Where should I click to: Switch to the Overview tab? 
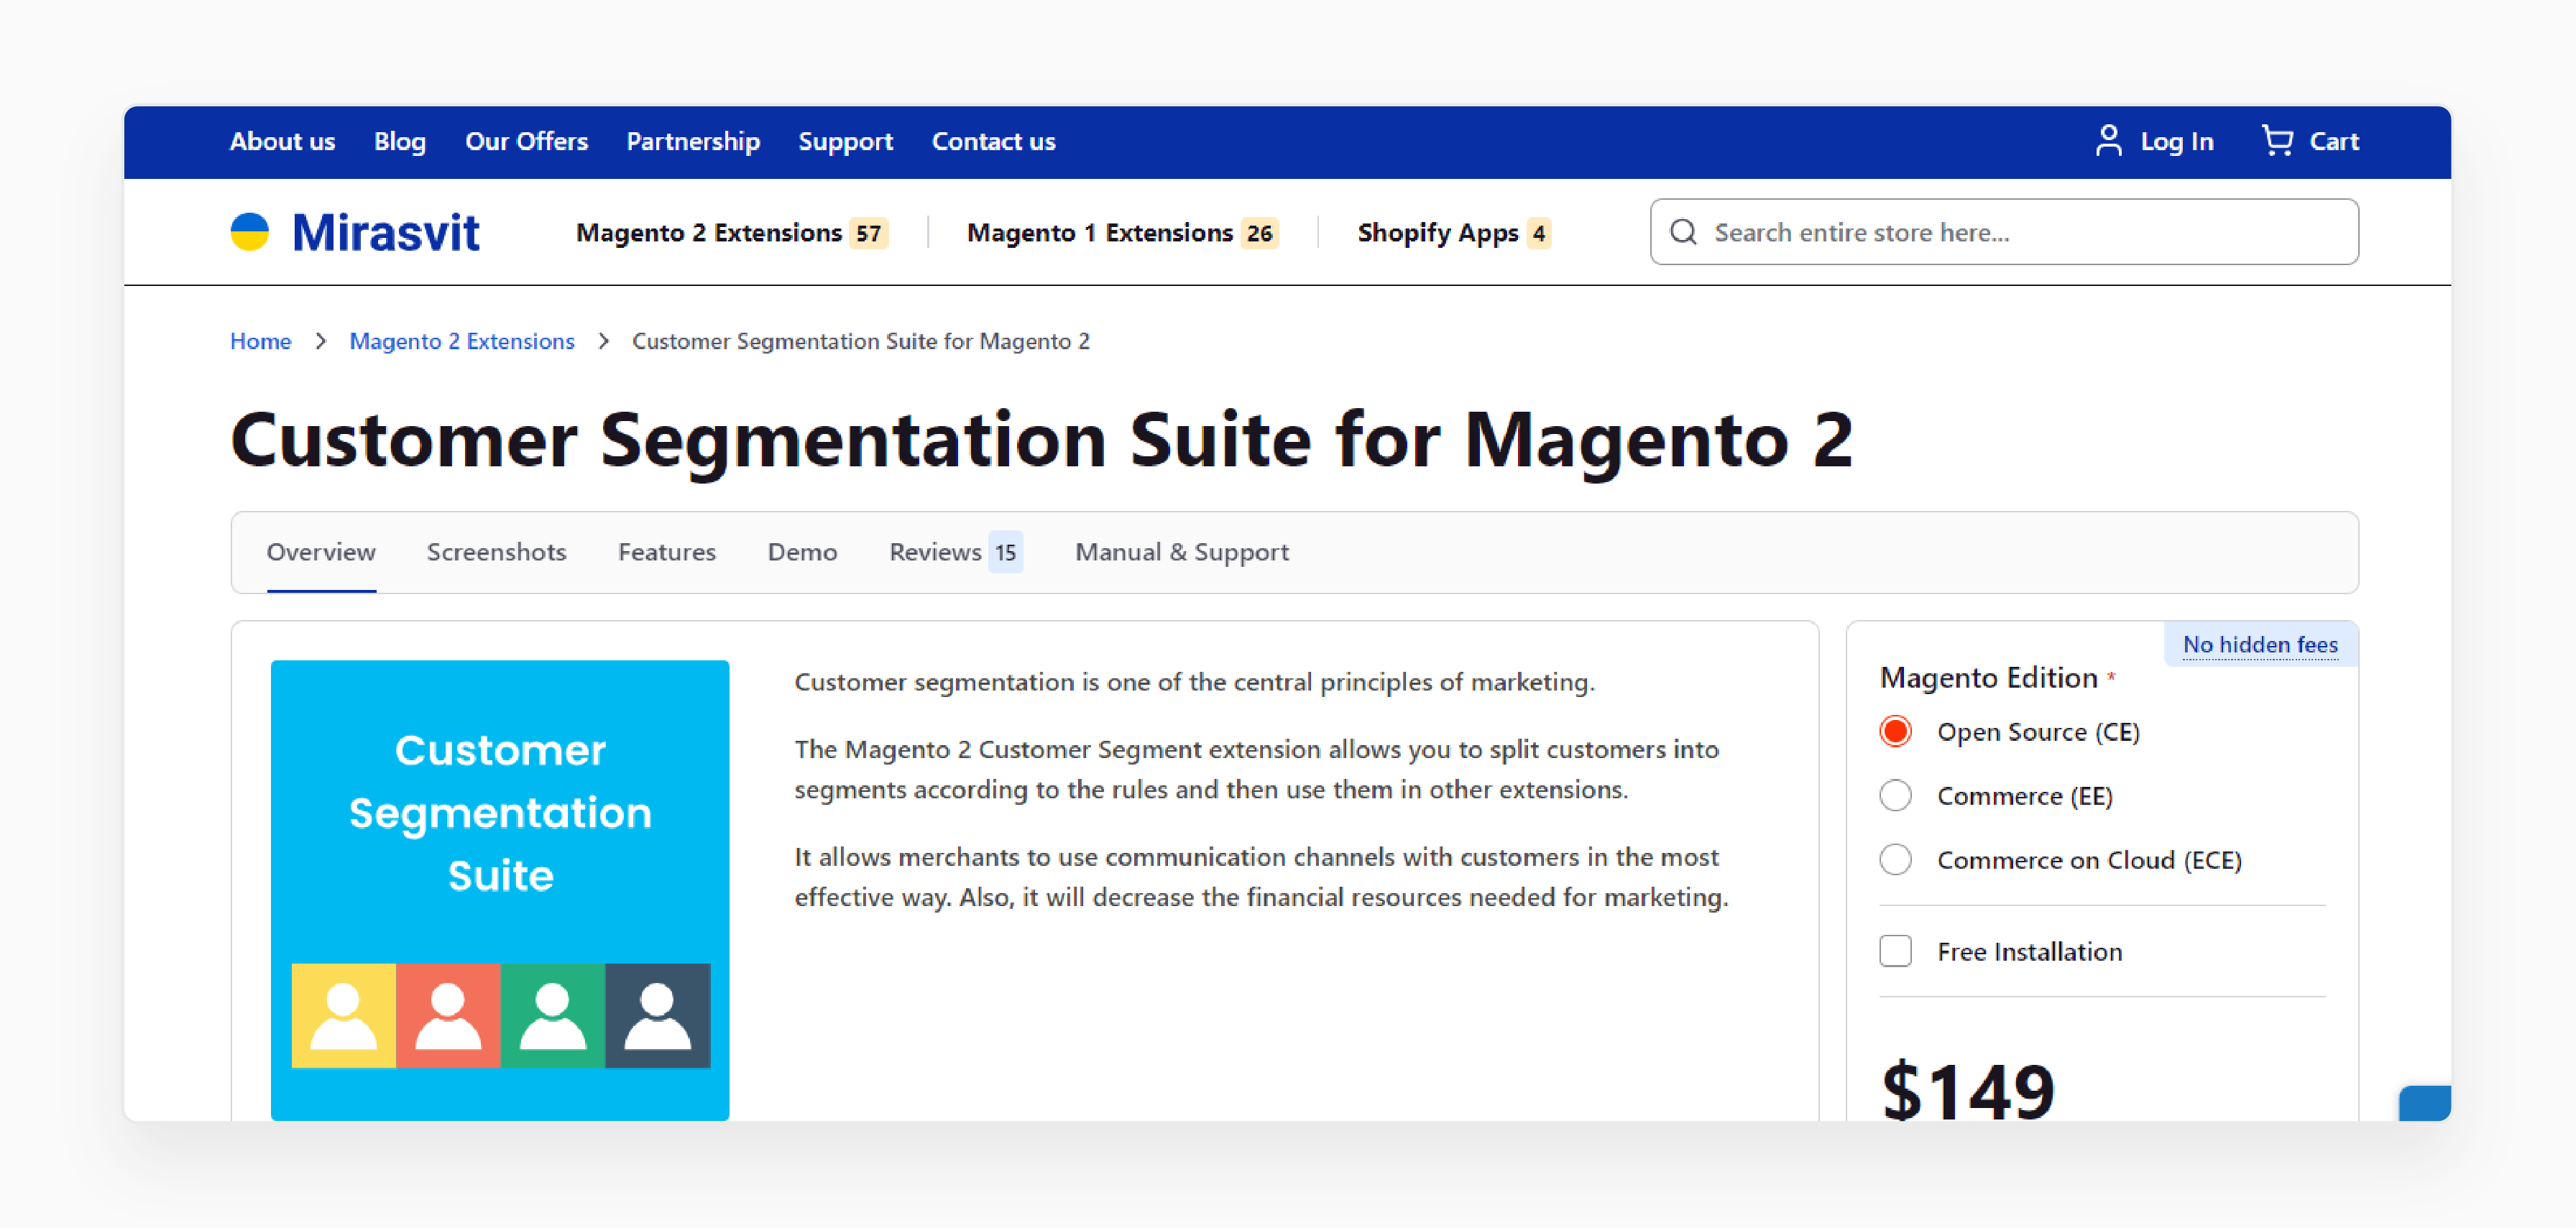321,552
